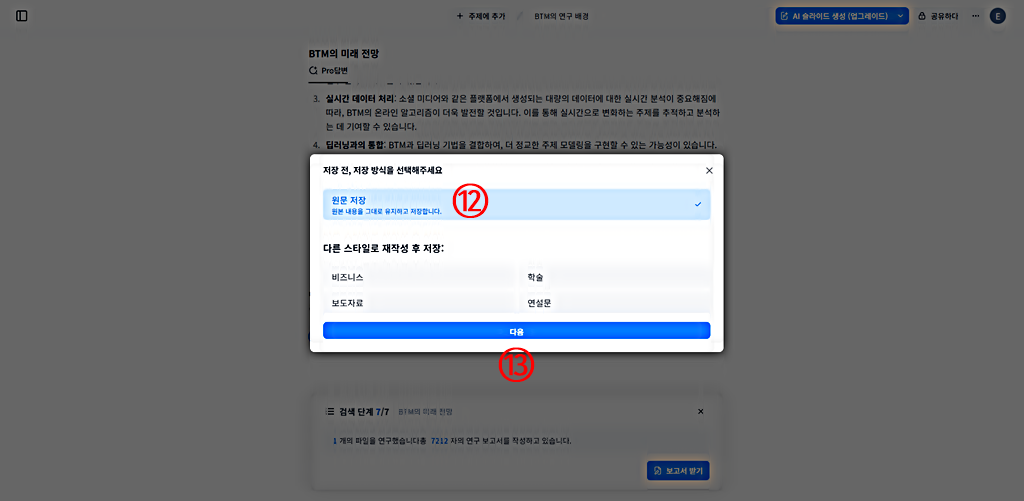
Task: Click the 'BTM의 미래 전망' heading
Action: [x=344, y=53]
